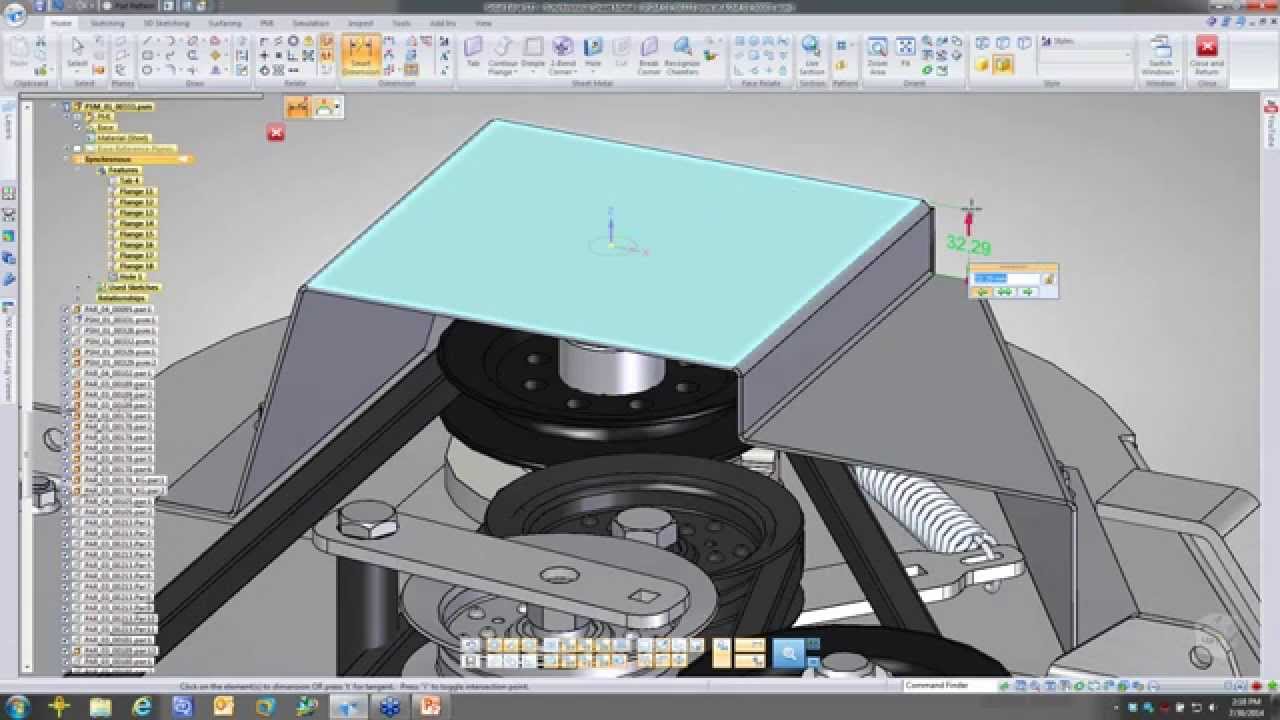Open the Sketching ribbon tab
This screenshot has width=1280, height=720.
point(107,22)
